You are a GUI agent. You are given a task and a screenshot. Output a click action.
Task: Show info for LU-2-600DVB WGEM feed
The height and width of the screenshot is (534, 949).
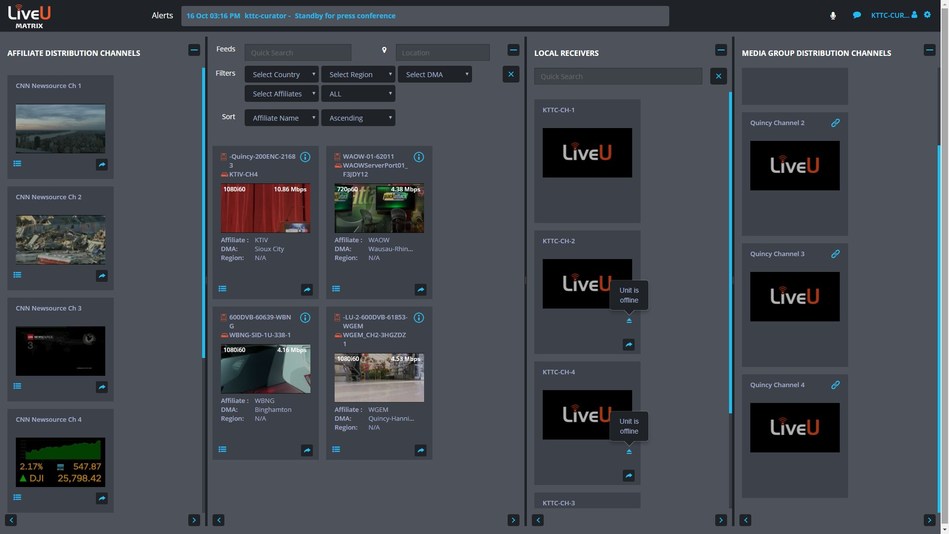pos(419,318)
